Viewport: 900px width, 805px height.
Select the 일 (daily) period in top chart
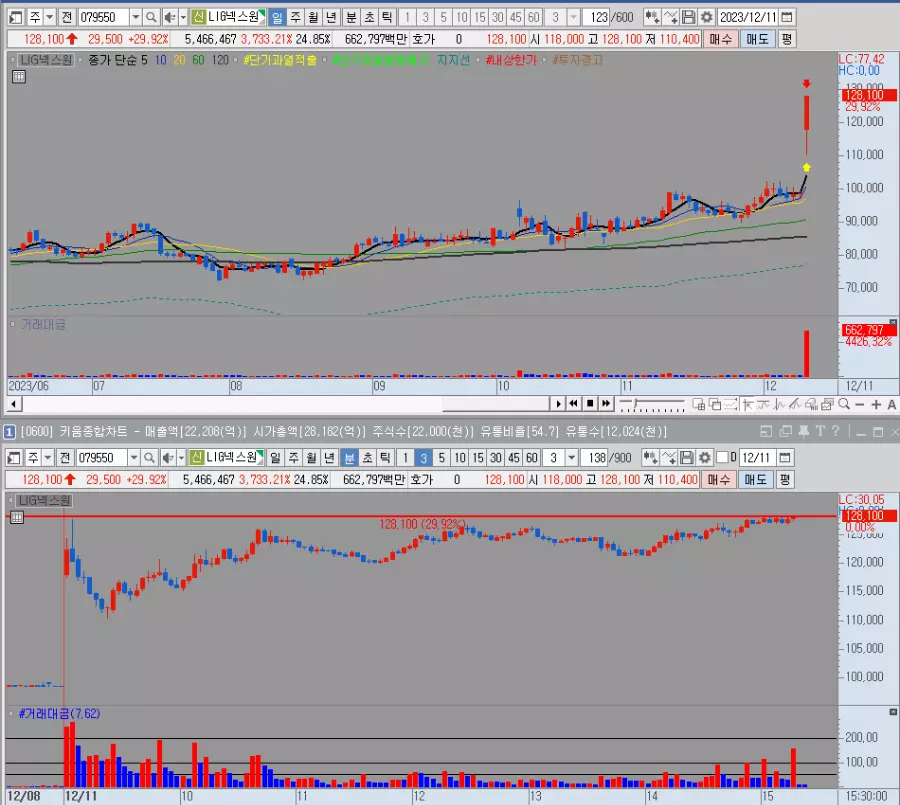277,17
